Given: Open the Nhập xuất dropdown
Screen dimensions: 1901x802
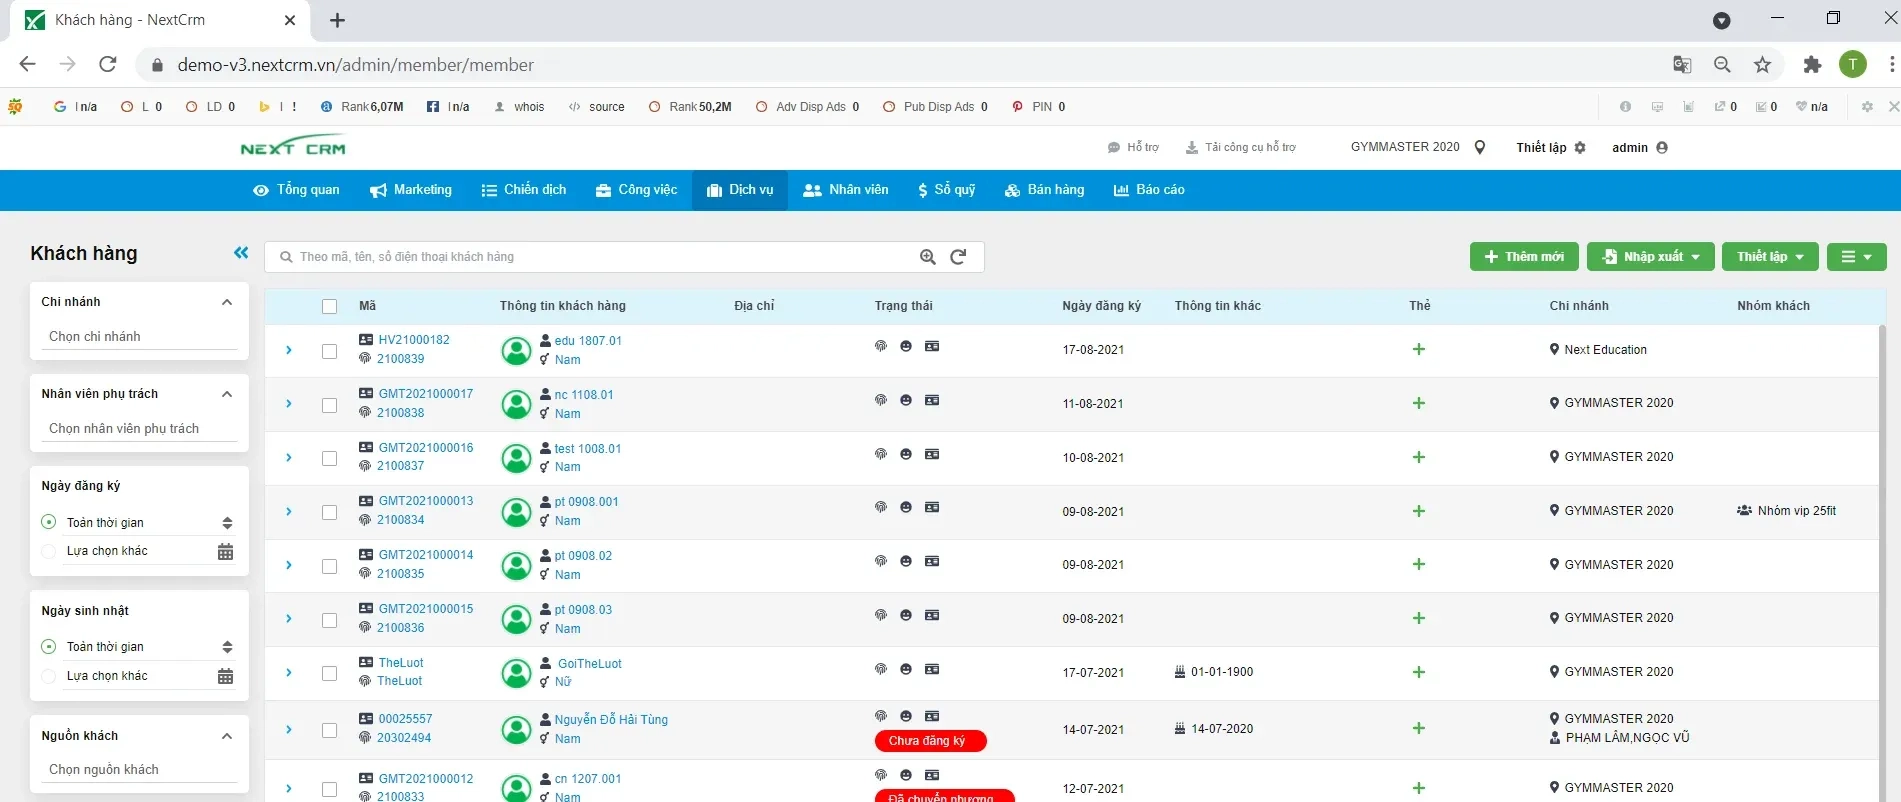Looking at the screenshot, I should point(1651,257).
